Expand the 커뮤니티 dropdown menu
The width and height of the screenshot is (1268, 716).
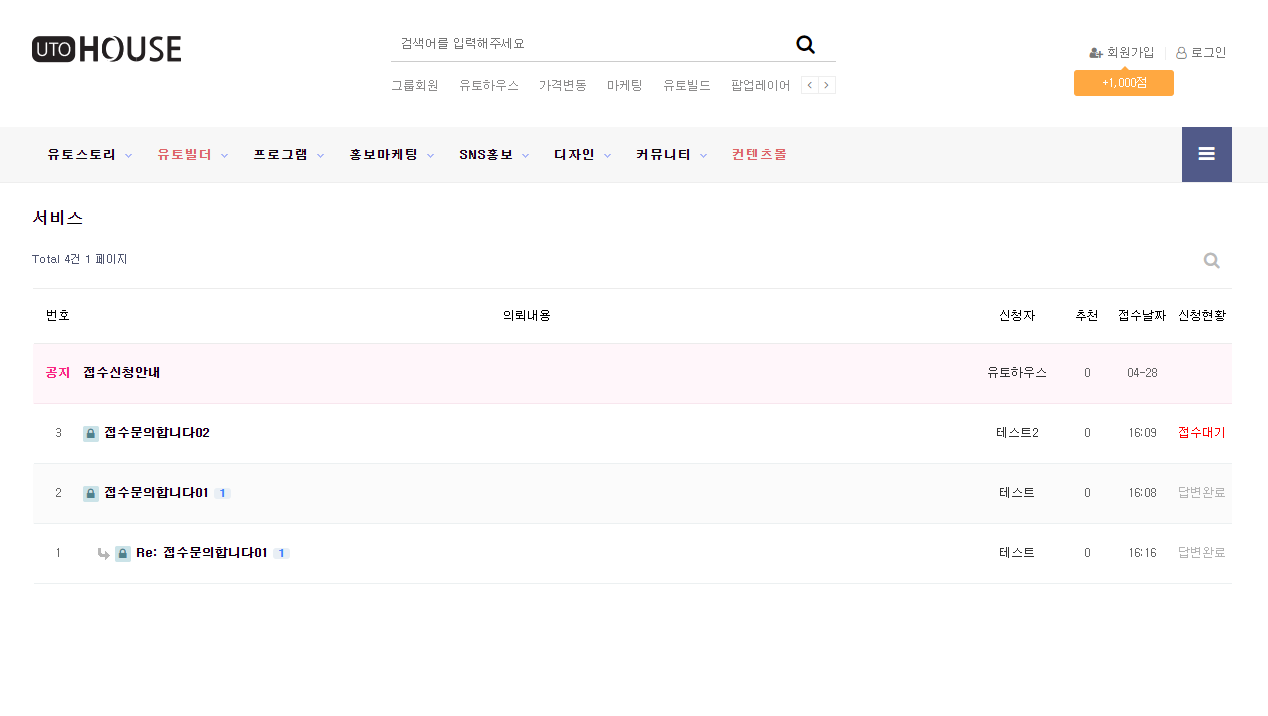(671, 155)
